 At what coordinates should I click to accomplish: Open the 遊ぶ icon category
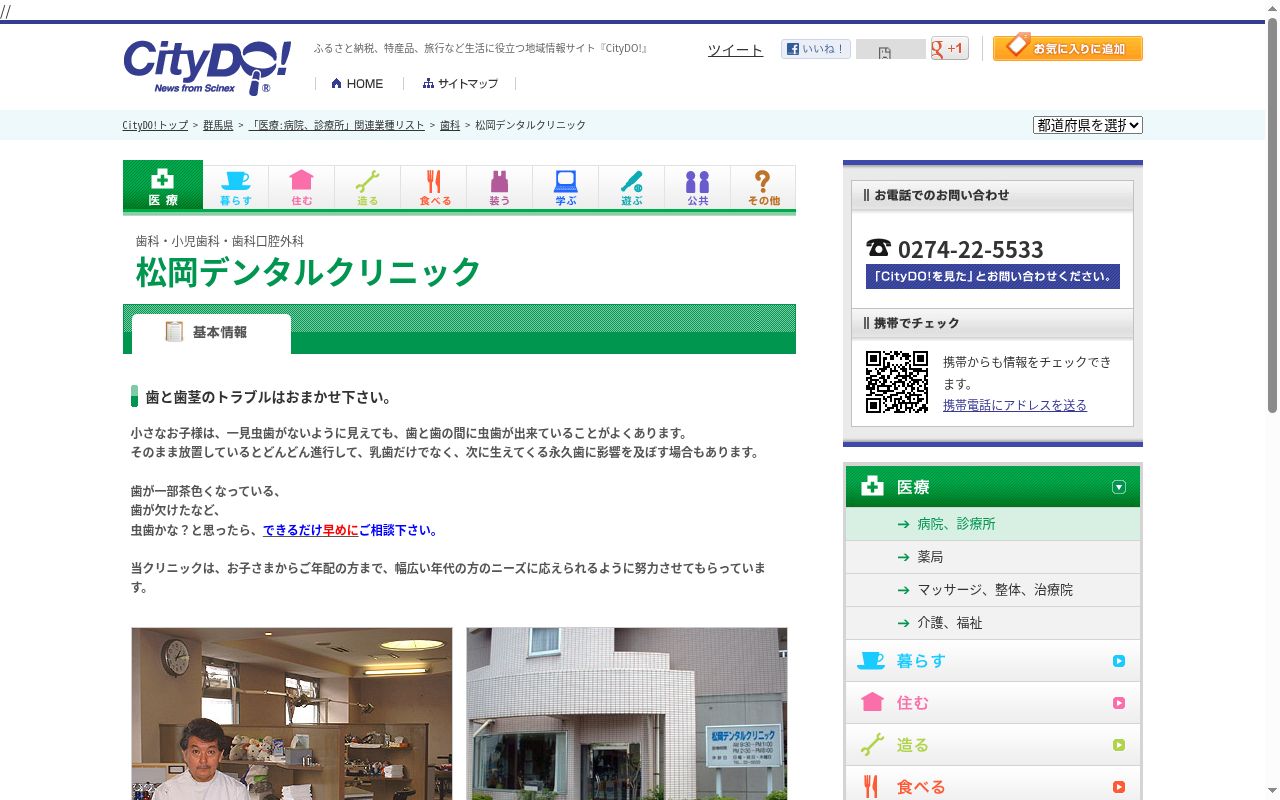632,187
